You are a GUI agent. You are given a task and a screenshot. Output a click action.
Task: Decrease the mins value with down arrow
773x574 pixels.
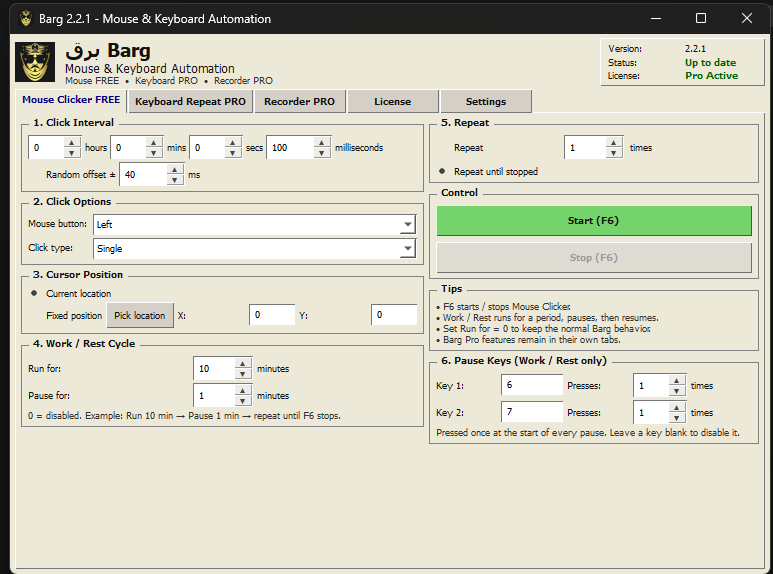point(154,153)
